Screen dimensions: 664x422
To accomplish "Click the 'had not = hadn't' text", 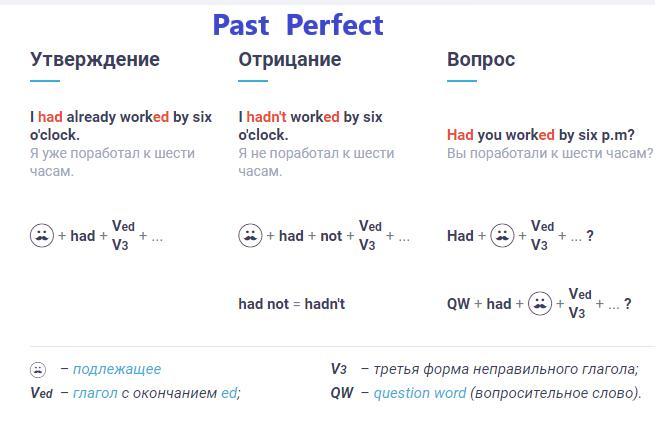I will [x=291, y=304].
